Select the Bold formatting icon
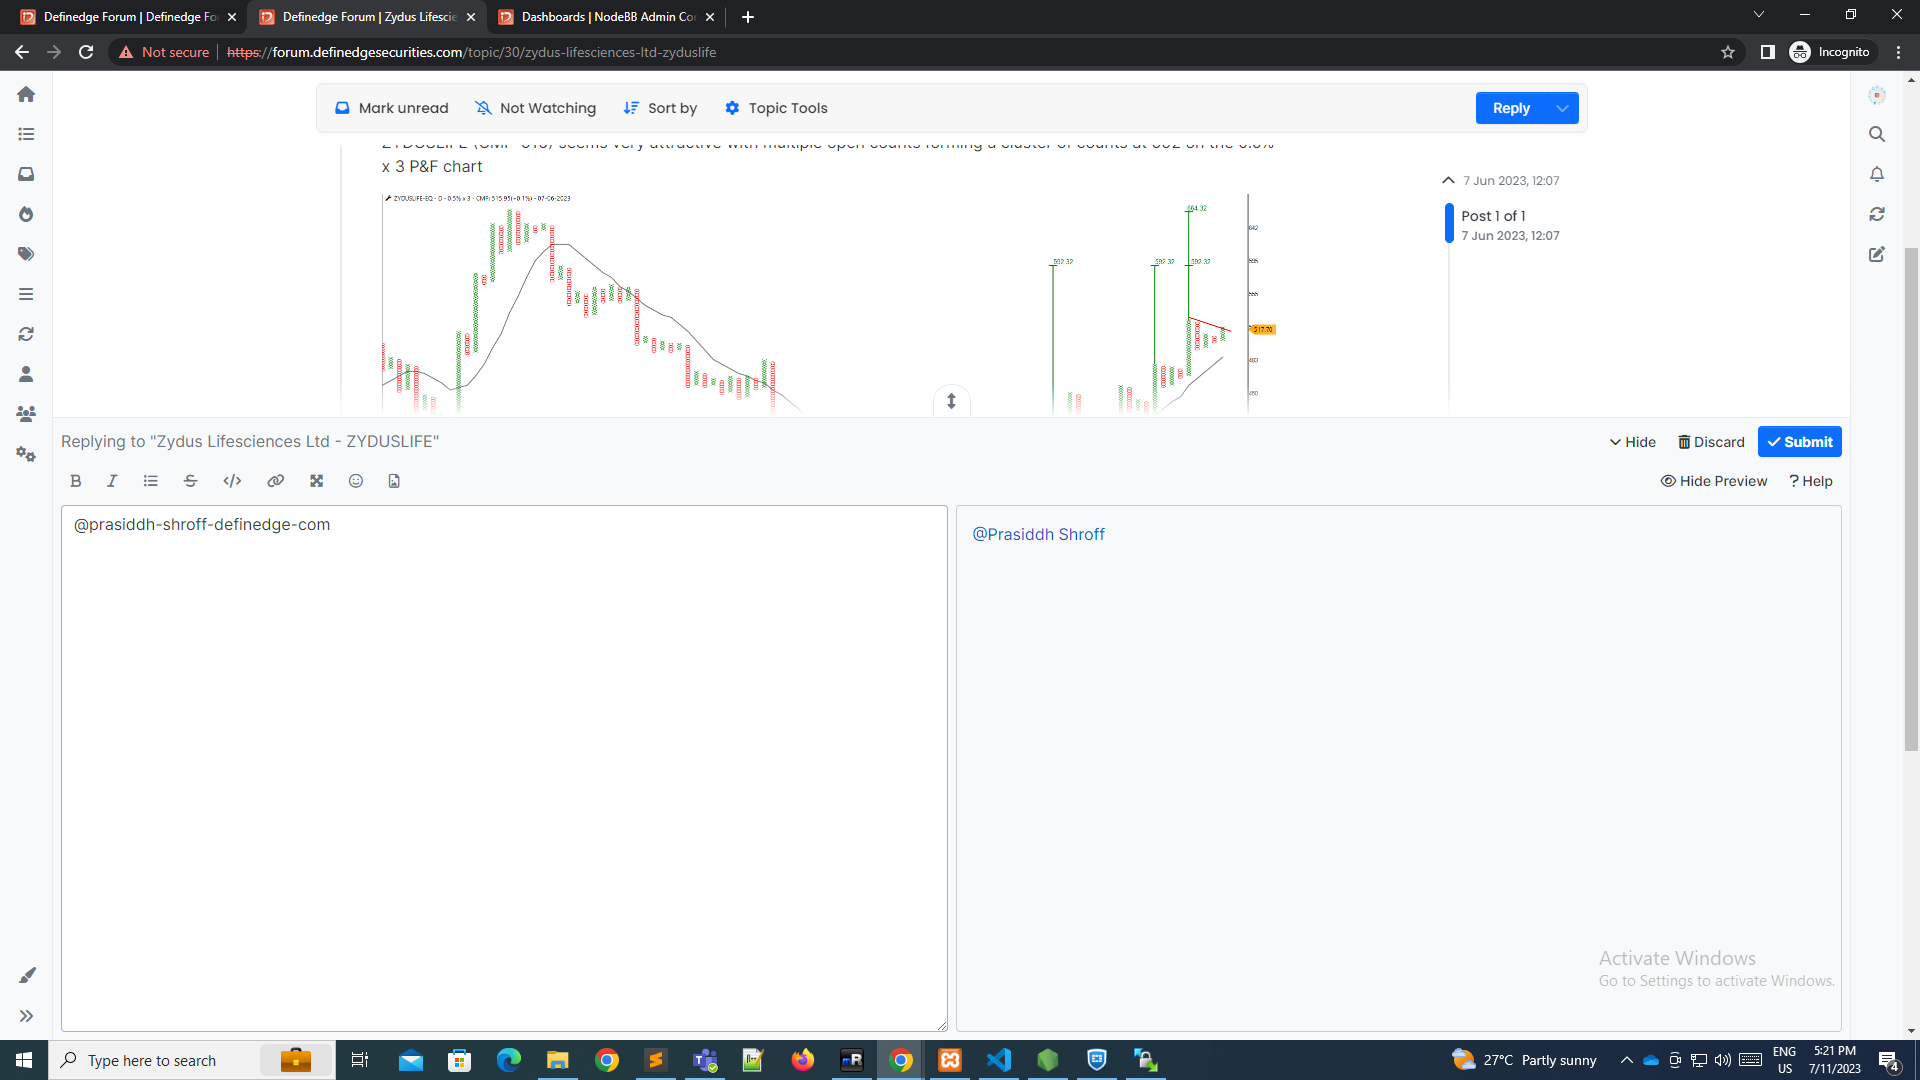1920x1080 pixels. pyautogui.click(x=75, y=481)
